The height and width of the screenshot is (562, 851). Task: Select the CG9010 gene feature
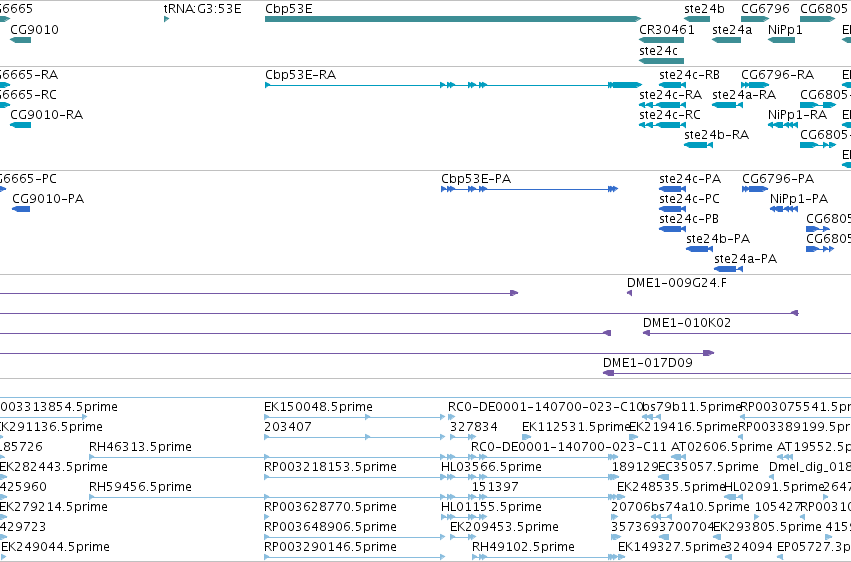click(21, 40)
